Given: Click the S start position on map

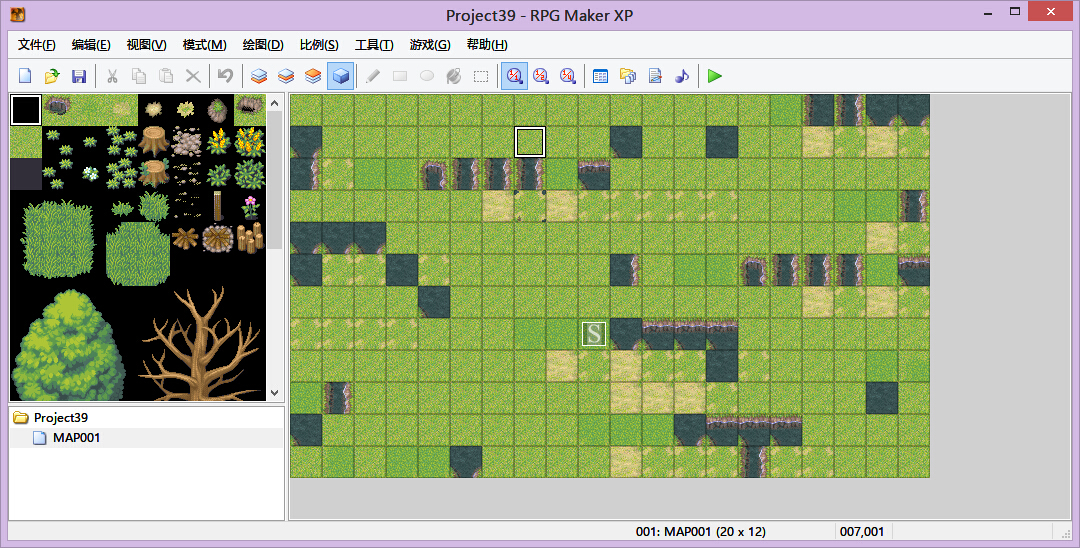Looking at the screenshot, I should click(x=594, y=334).
